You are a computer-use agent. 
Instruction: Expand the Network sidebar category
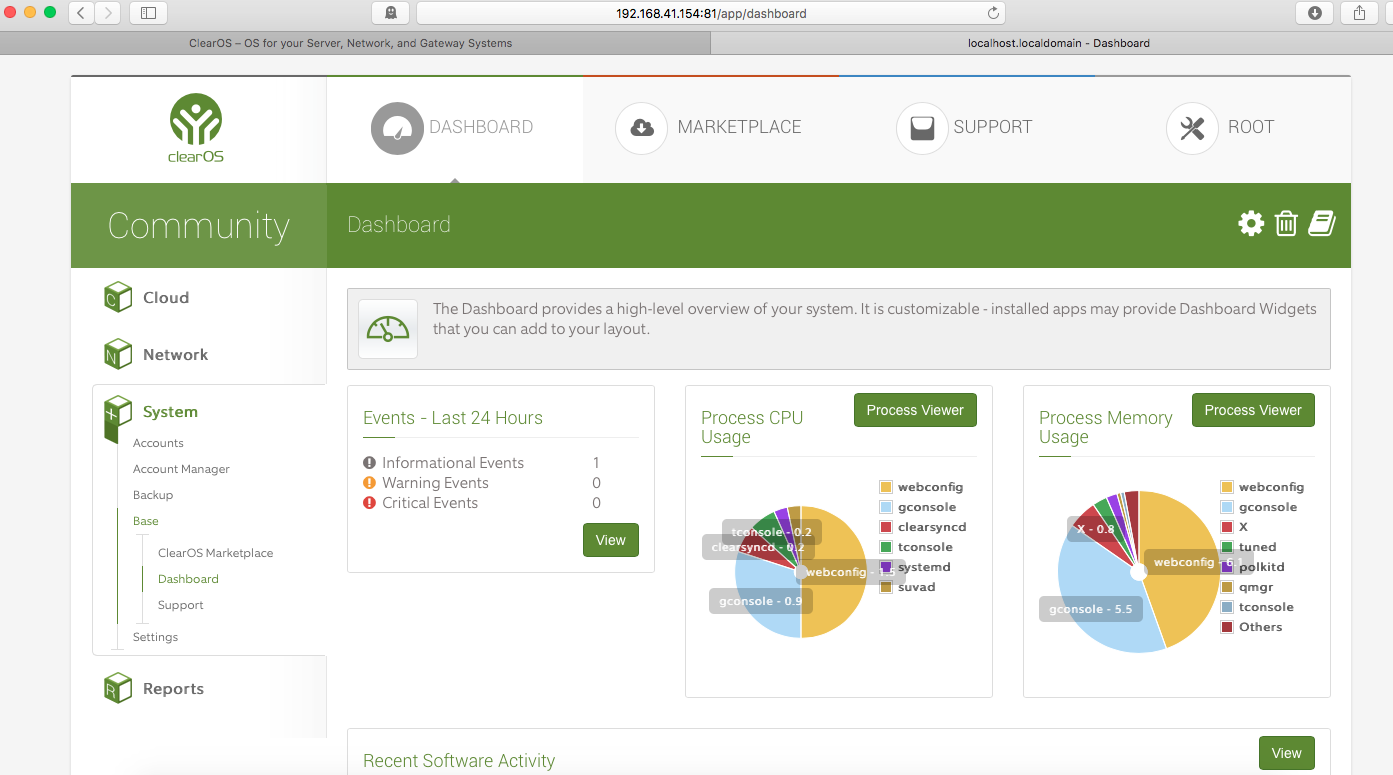[176, 354]
